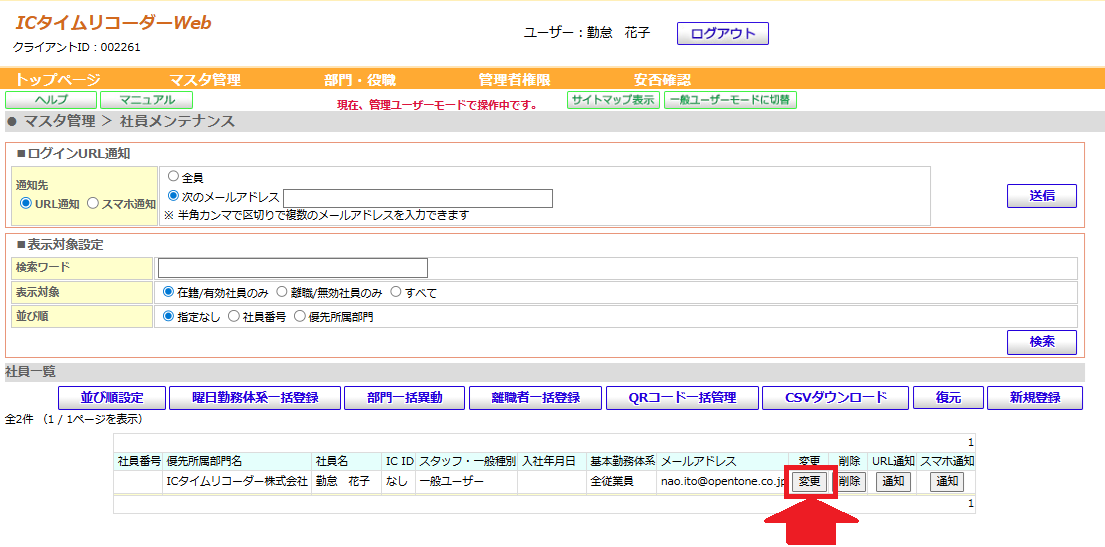The height and width of the screenshot is (547, 1105).
Task: Show the sitemap with サイトマップ表示
Action: click(x=613, y=100)
